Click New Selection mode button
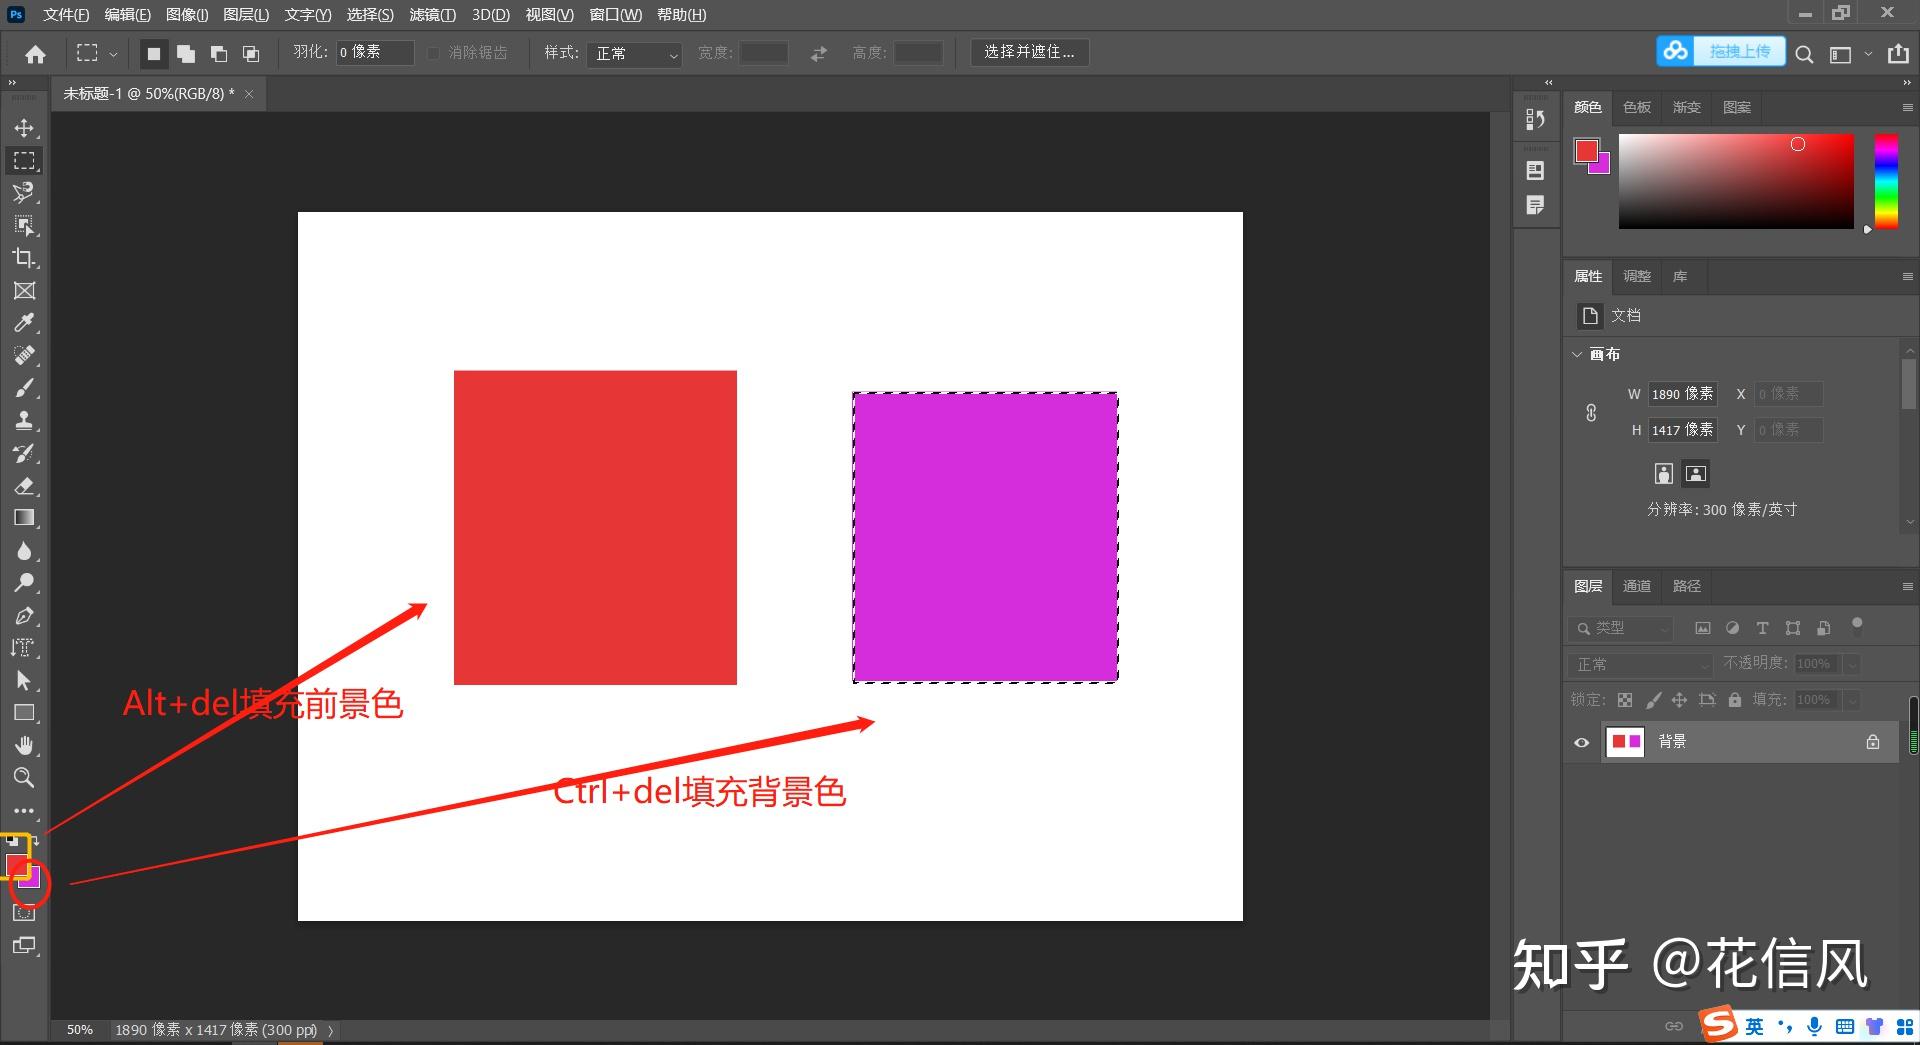 tap(153, 54)
